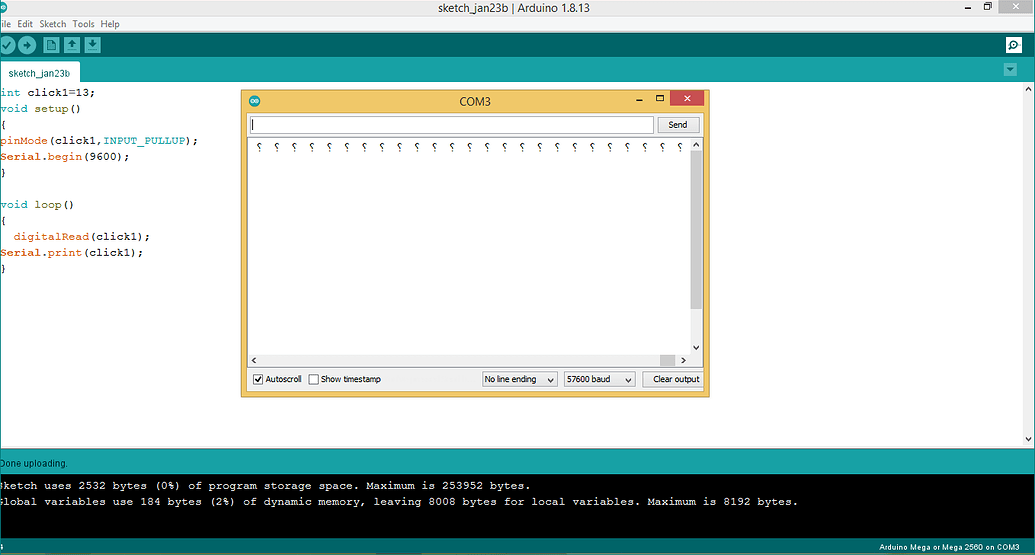Create a new sketch with the New icon

click(51, 45)
